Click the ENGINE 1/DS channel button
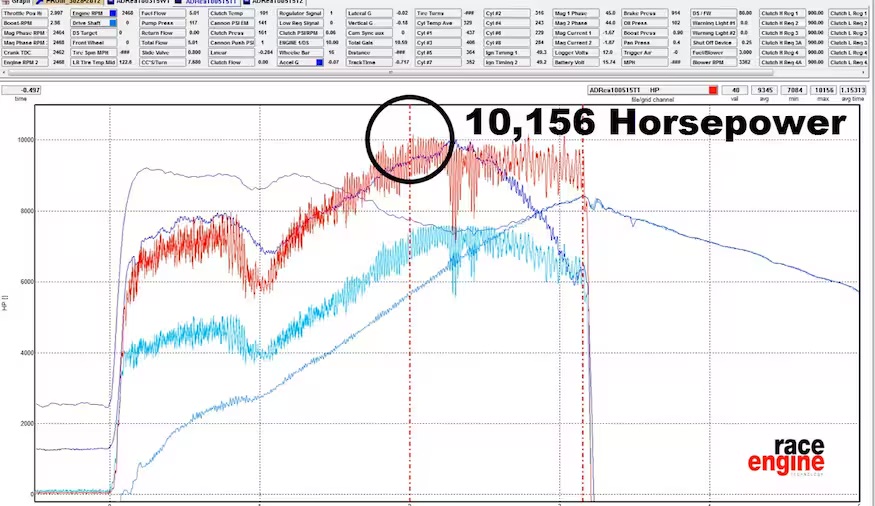The image size is (875, 506). pos(300,42)
